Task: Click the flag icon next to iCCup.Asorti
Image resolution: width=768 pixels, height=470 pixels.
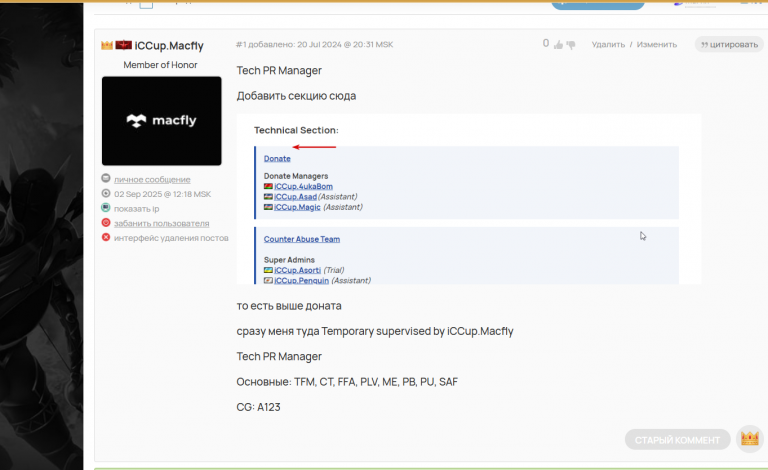Action: [268, 270]
